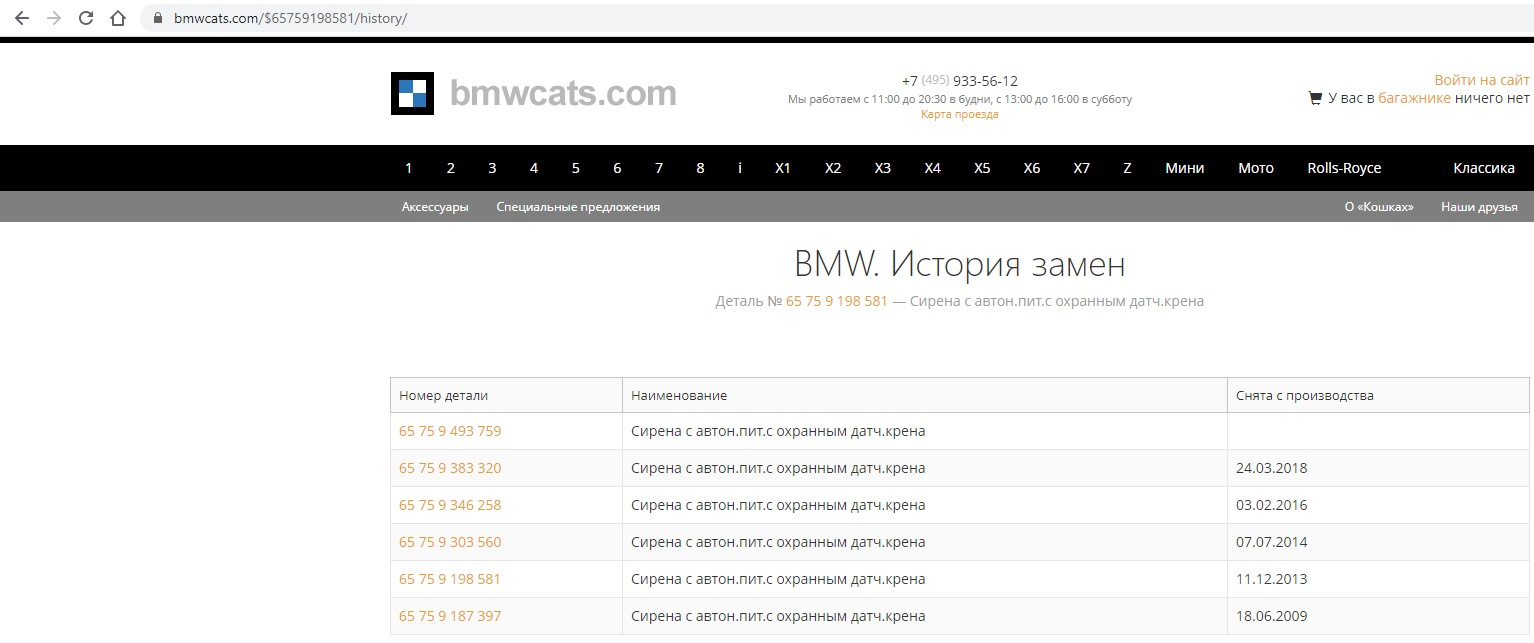Viewport: 1534px width, 643px height.
Task: Select series 4 in navigation
Action: pos(534,168)
